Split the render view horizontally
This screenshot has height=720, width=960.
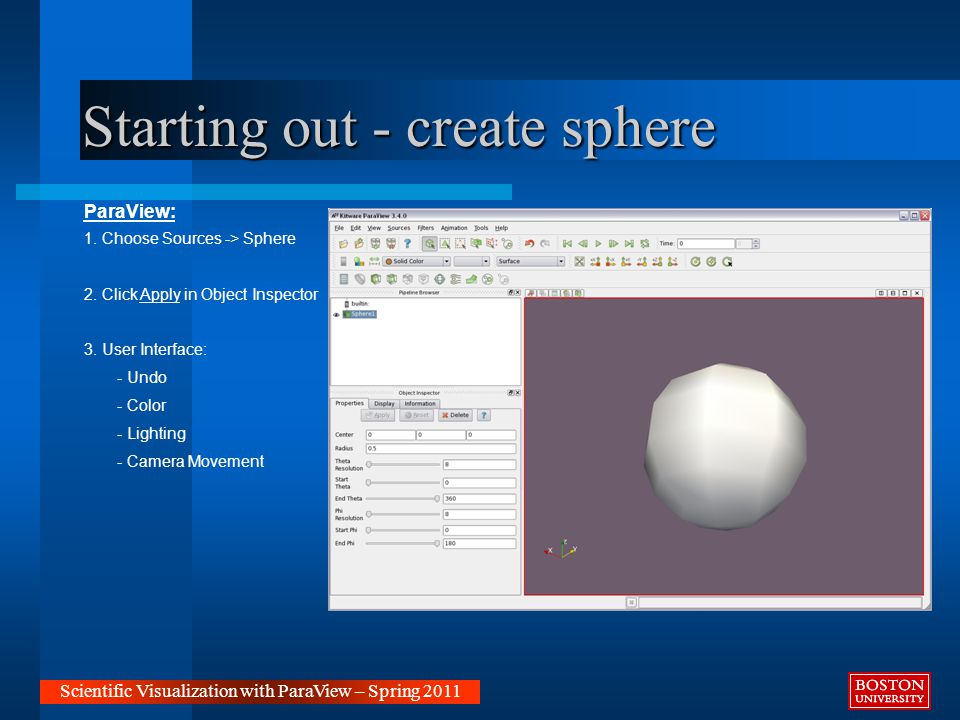click(x=882, y=293)
